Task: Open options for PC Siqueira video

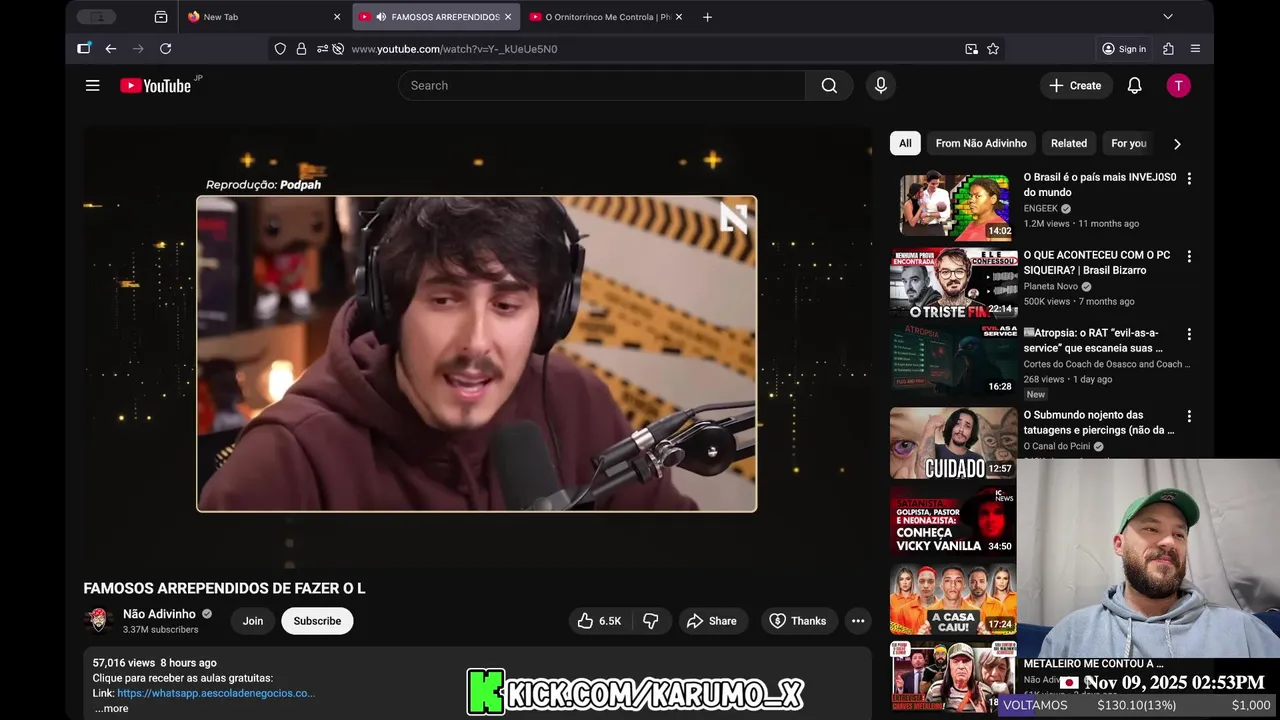Action: [x=1189, y=256]
